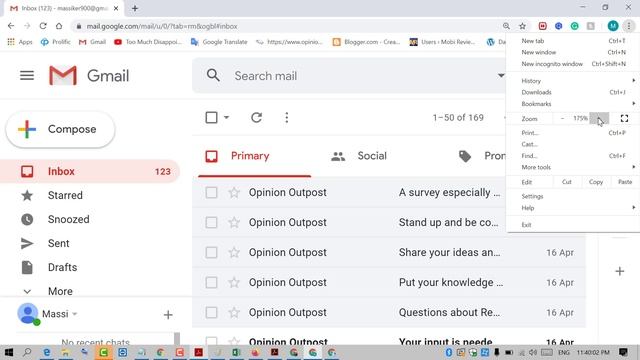The width and height of the screenshot is (640, 360).
Task: Increase zoom with the plus button
Action: click(x=599, y=118)
